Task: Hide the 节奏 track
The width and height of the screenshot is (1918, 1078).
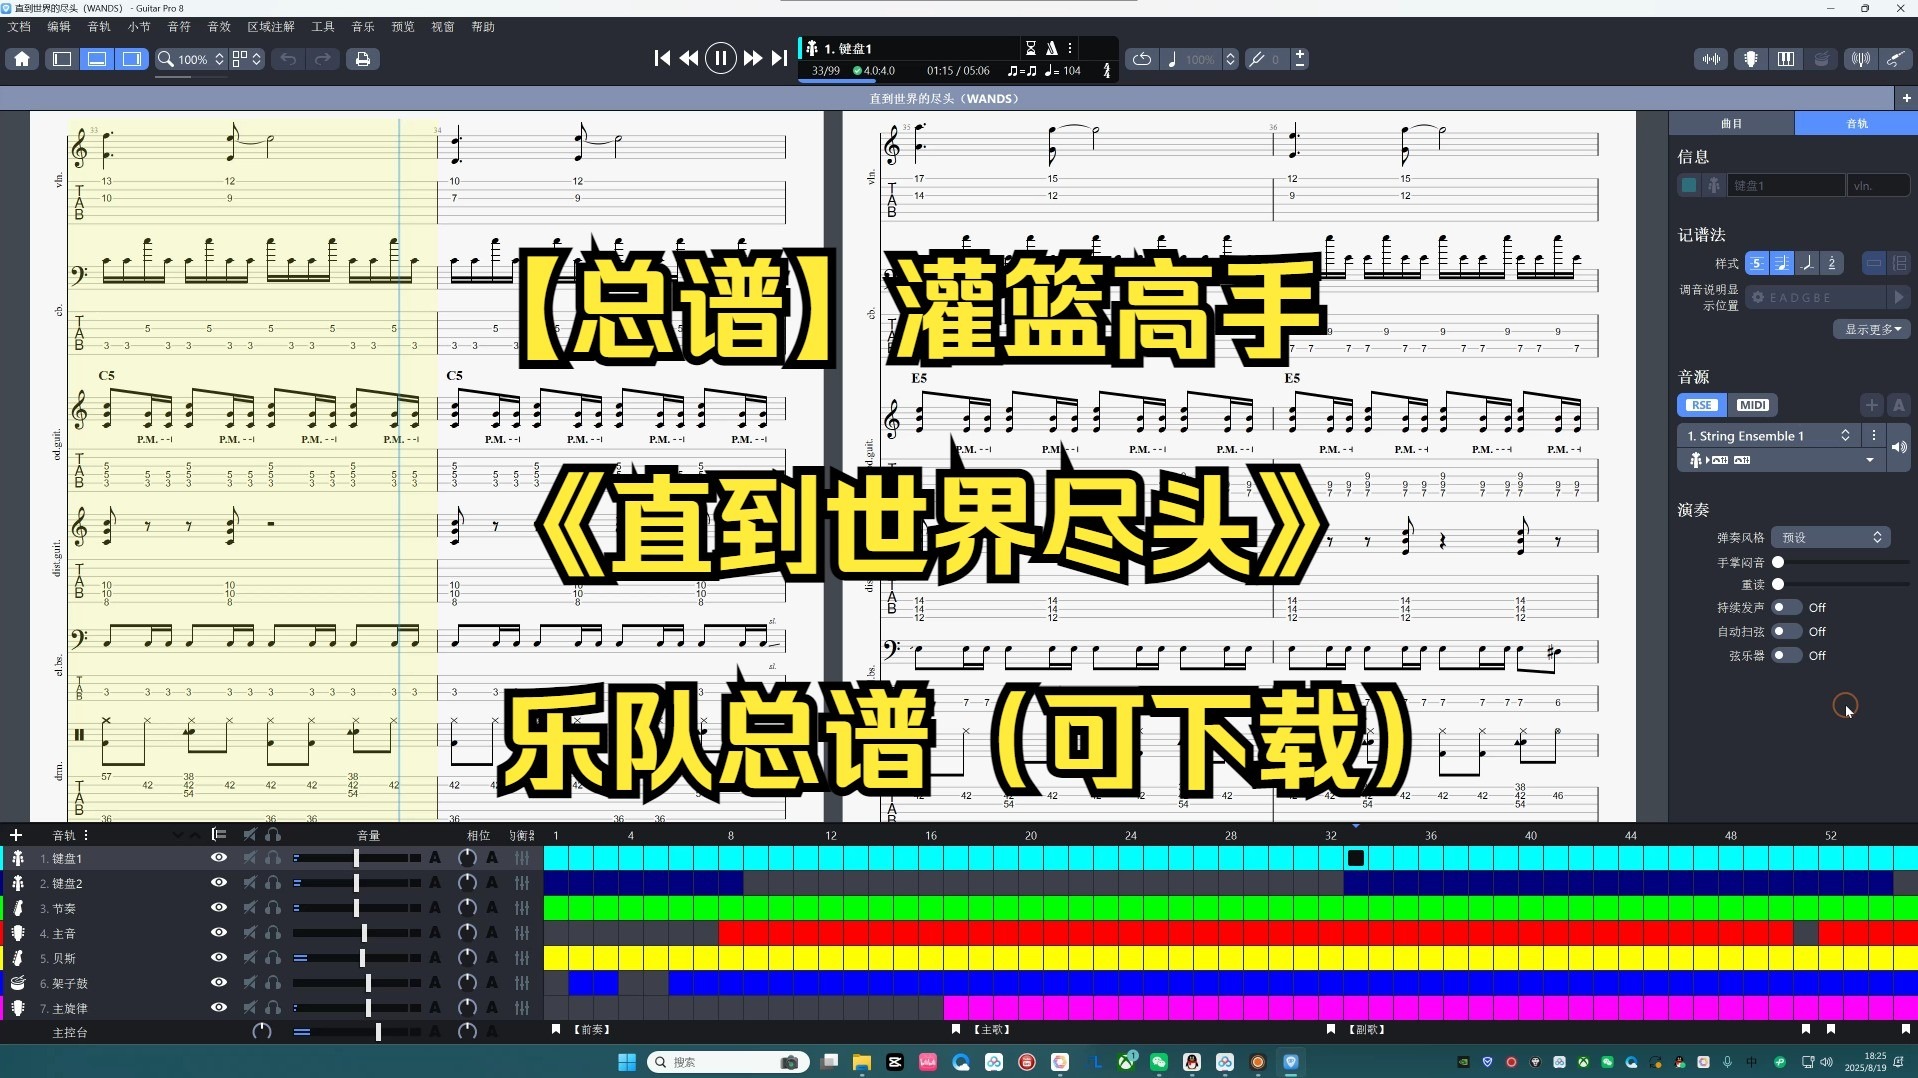Action: 219,908
